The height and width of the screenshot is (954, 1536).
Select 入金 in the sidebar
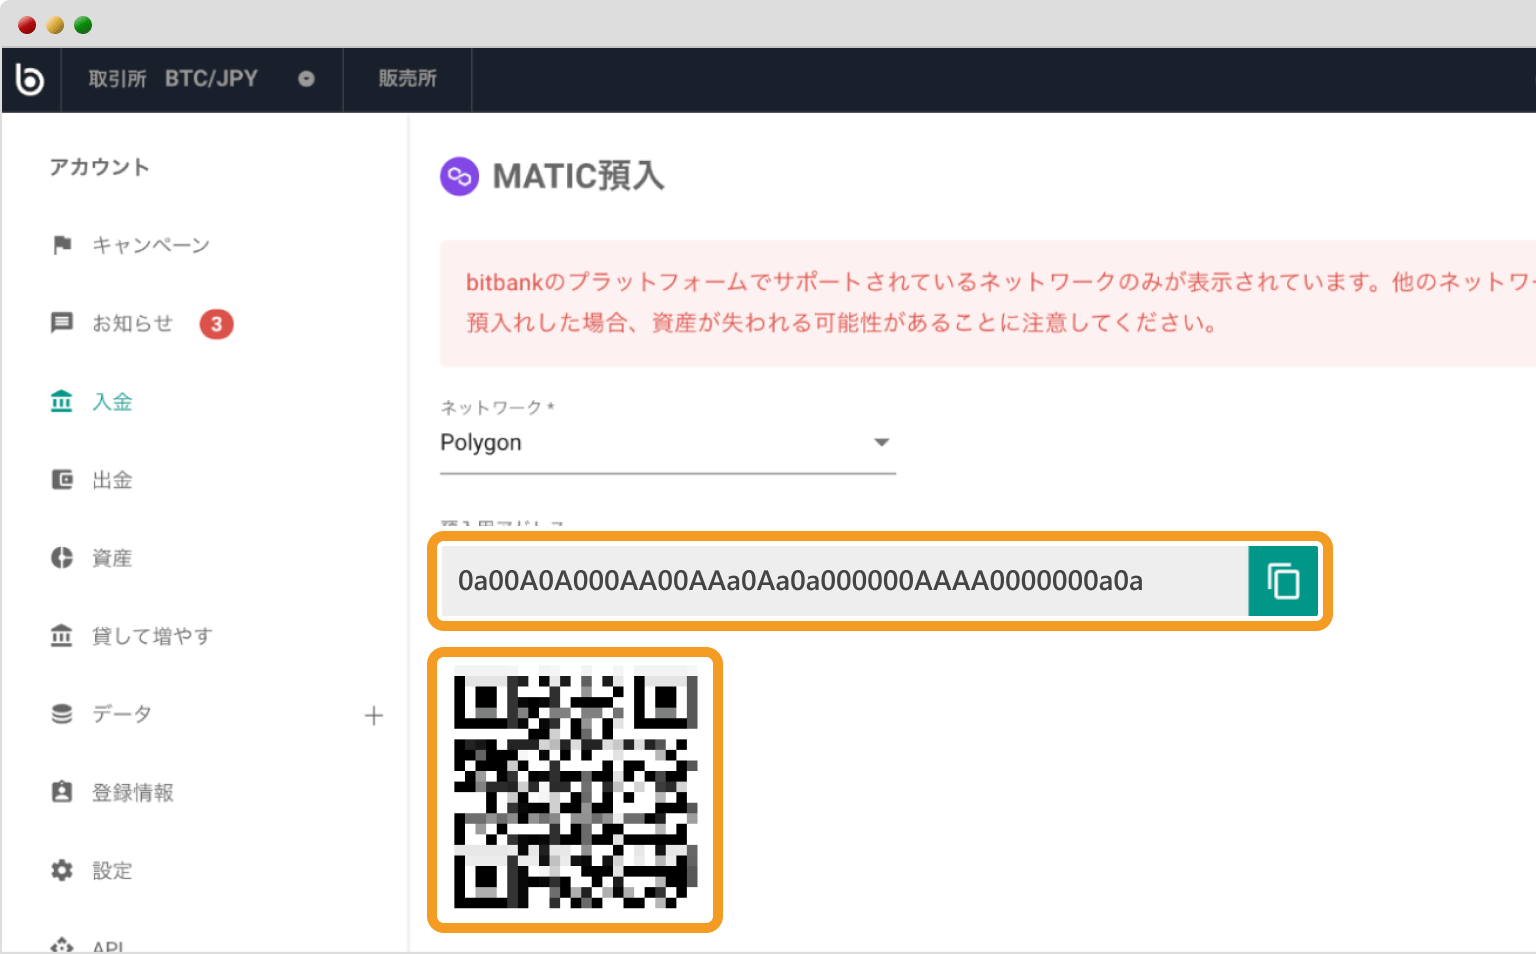tap(112, 401)
